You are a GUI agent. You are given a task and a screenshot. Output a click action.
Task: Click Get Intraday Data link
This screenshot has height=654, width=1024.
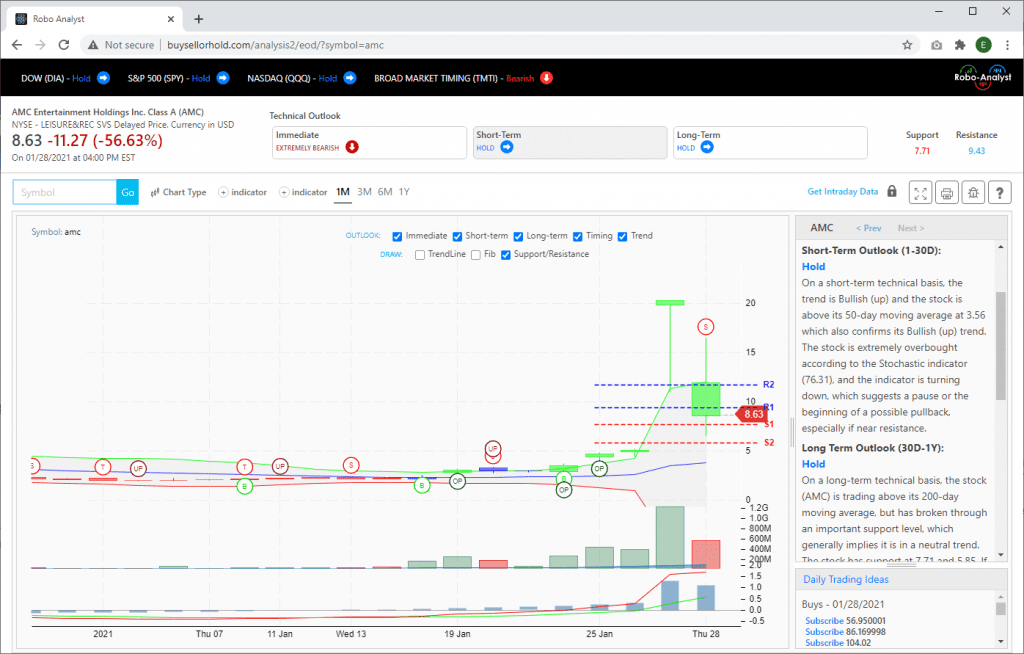tap(842, 191)
